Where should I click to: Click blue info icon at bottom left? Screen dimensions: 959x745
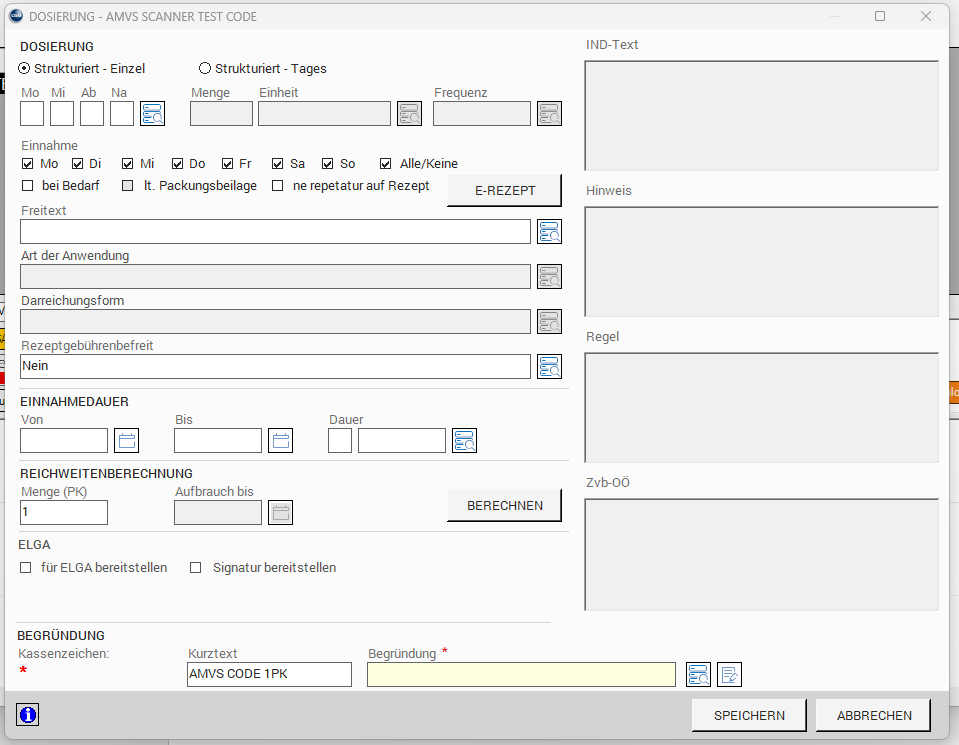pos(28,715)
